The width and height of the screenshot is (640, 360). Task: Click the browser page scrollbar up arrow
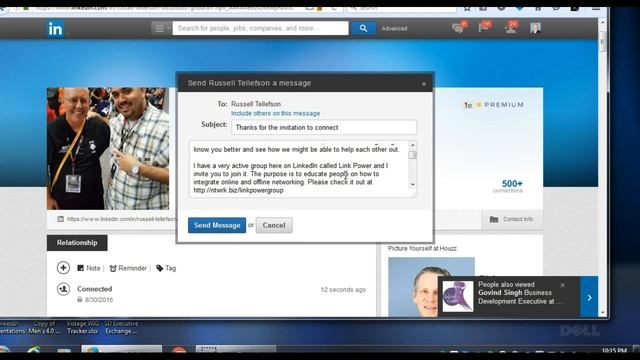(x=603, y=23)
